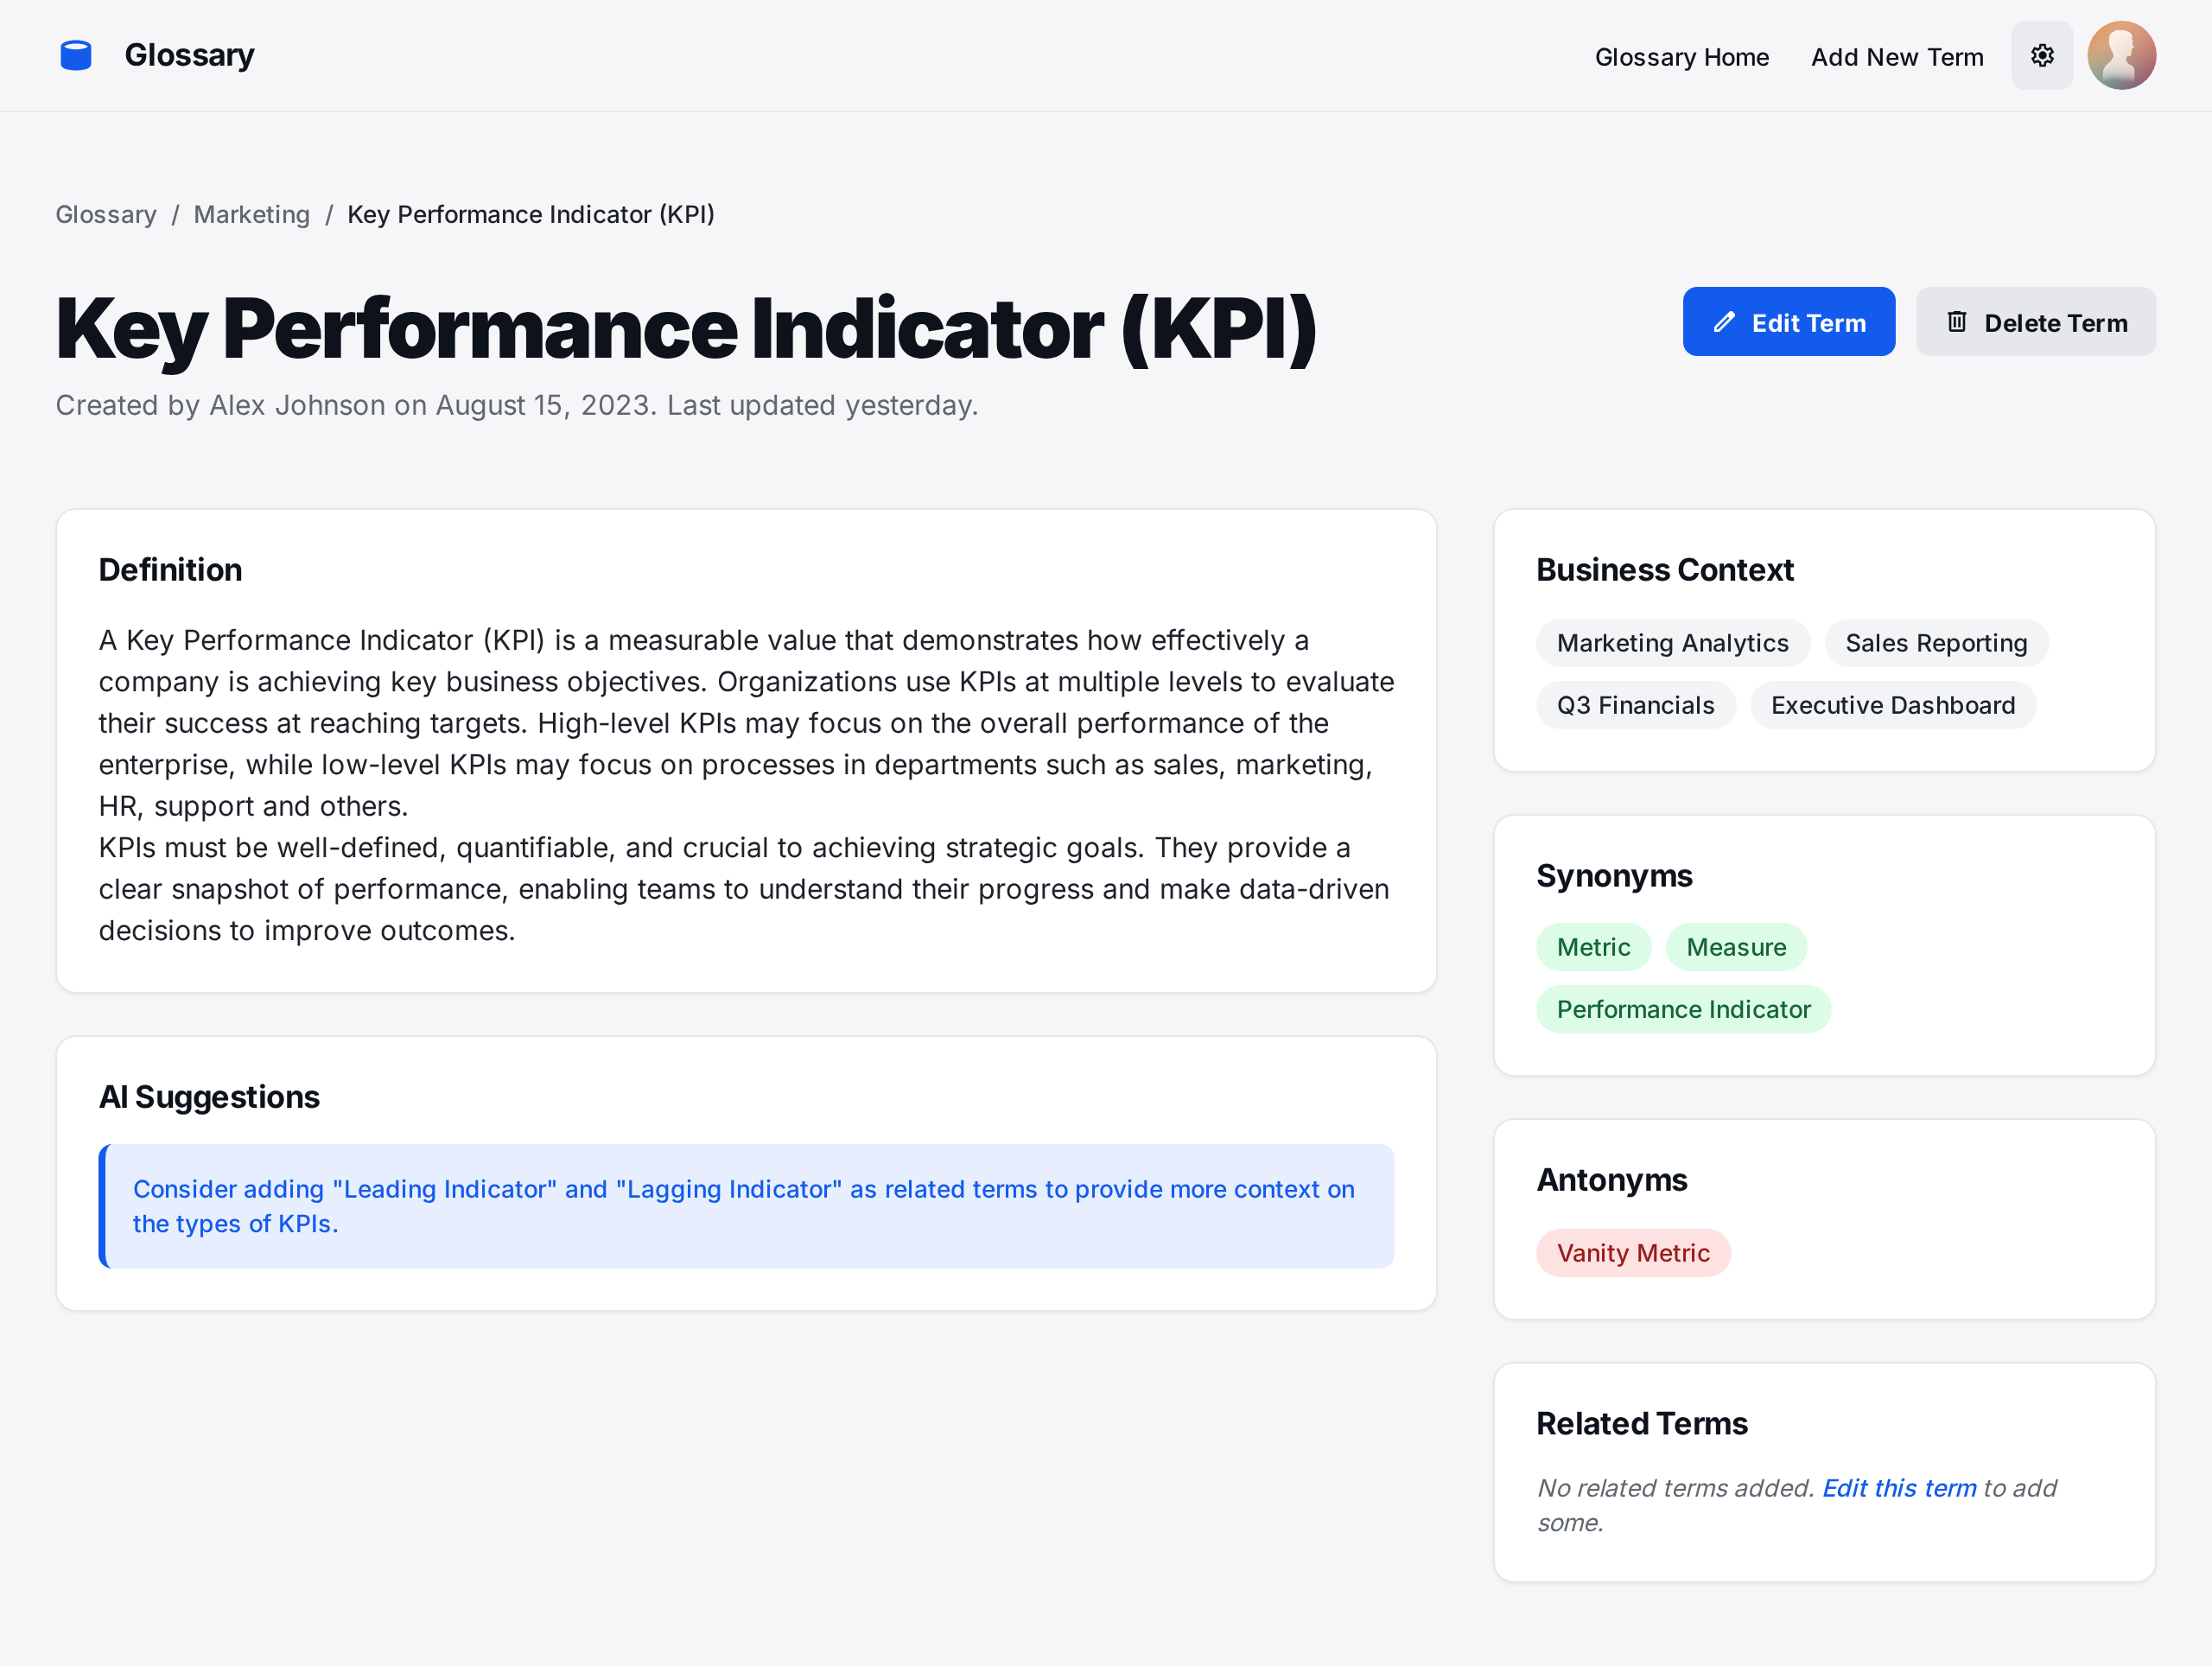Select the Performance Indicator synonym
Image resolution: width=2212 pixels, height=1666 pixels.
click(1683, 1009)
